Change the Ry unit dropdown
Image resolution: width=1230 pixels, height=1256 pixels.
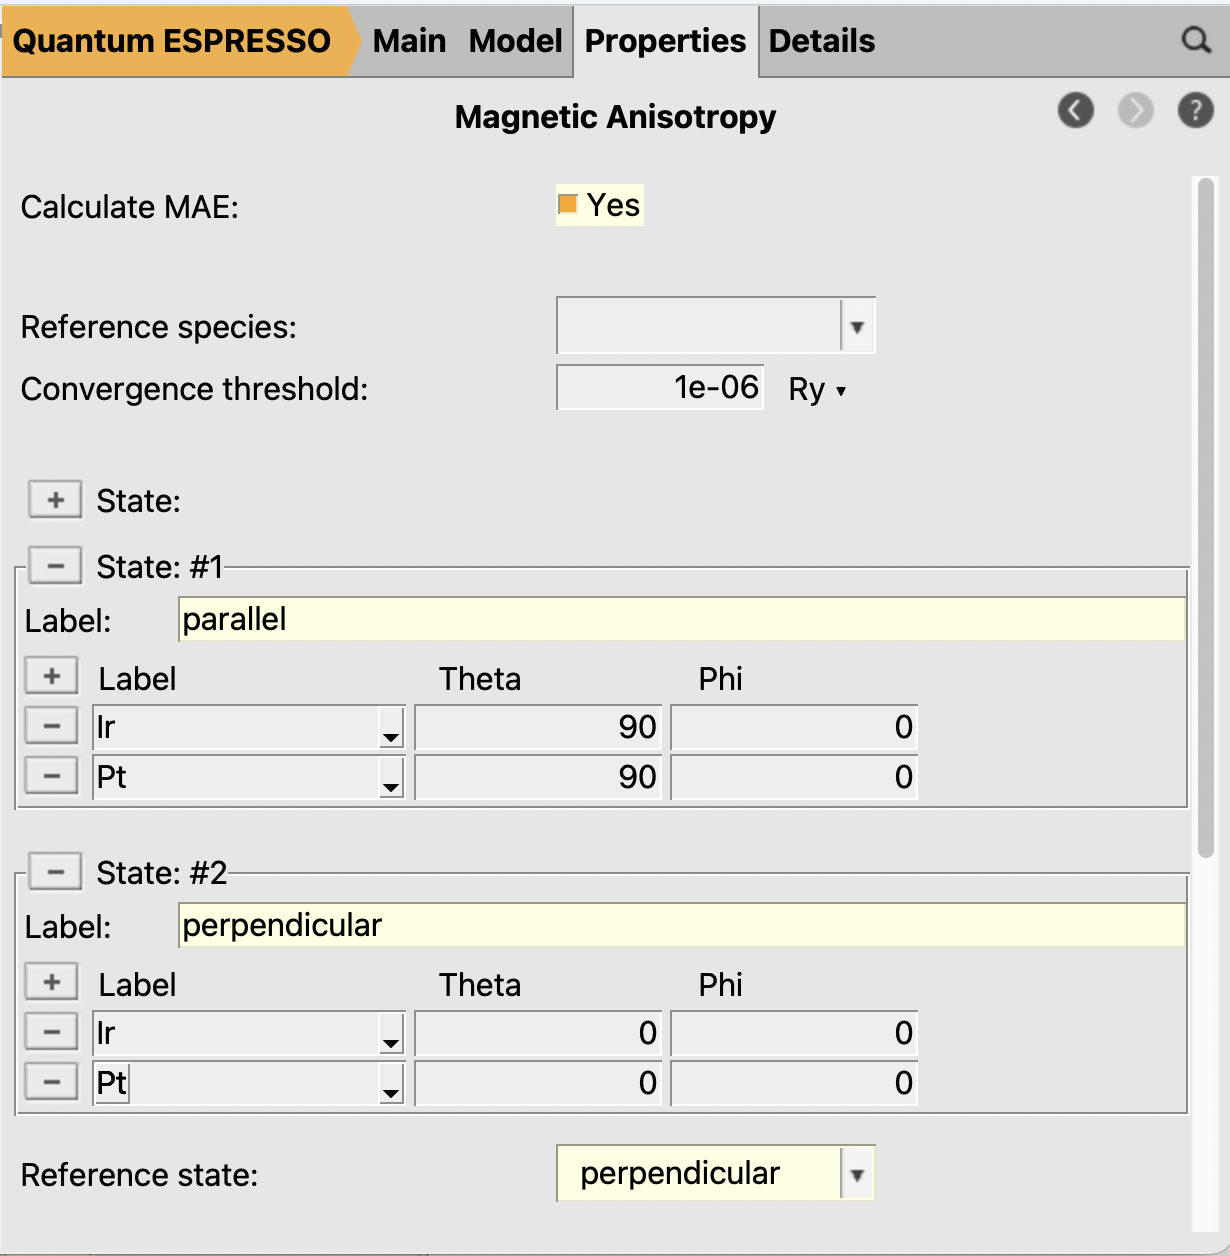(x=817, y=390)
